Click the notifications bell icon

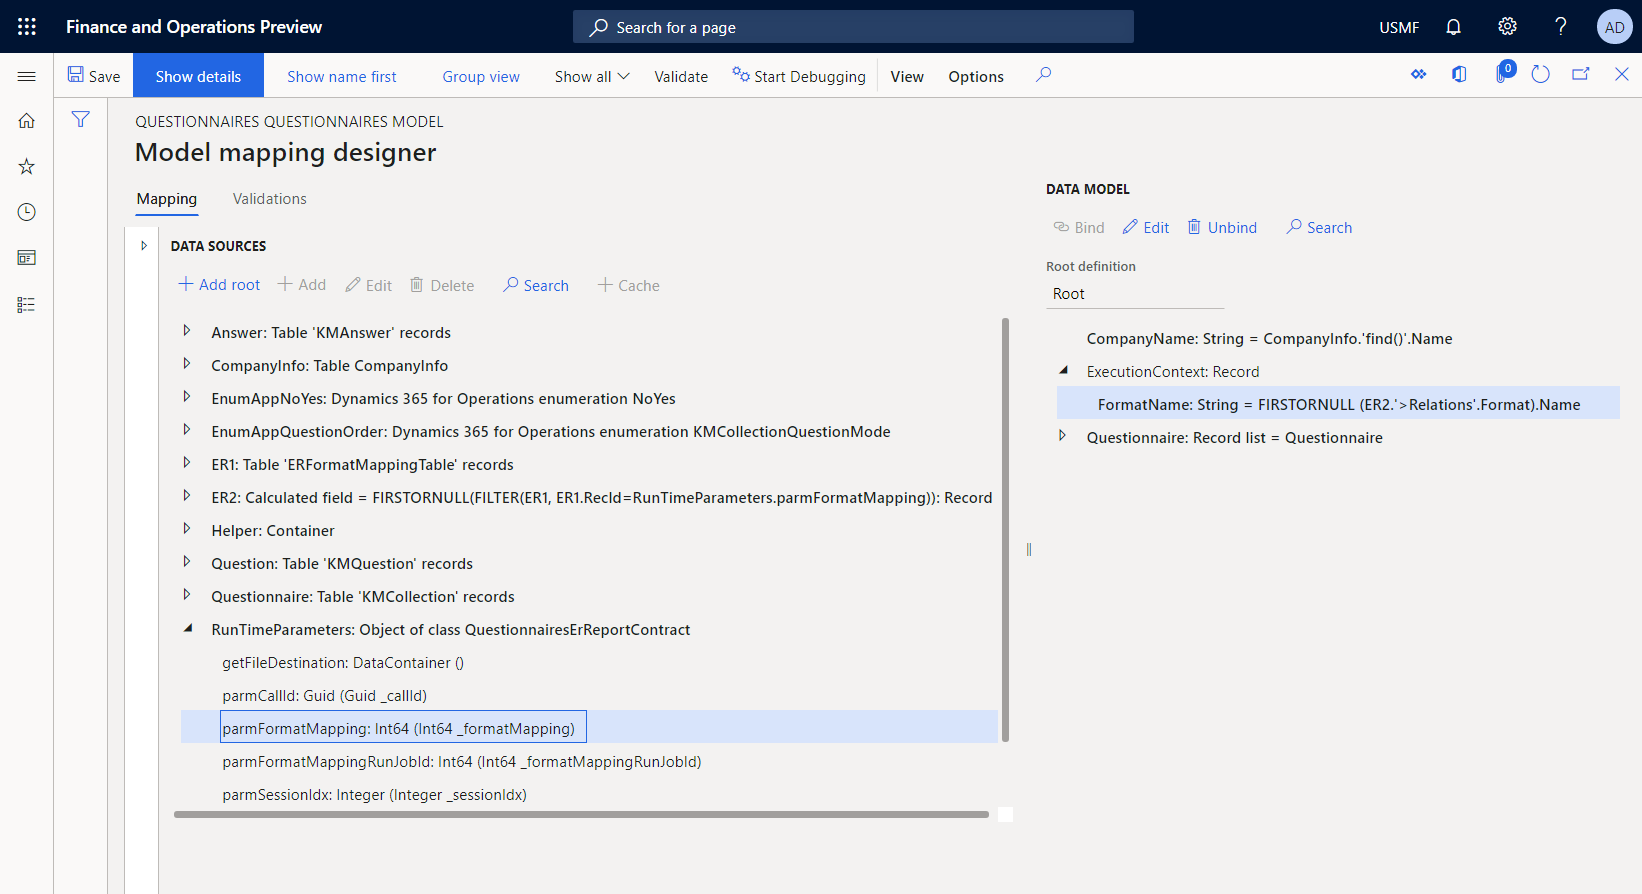tap(1453, 27)
